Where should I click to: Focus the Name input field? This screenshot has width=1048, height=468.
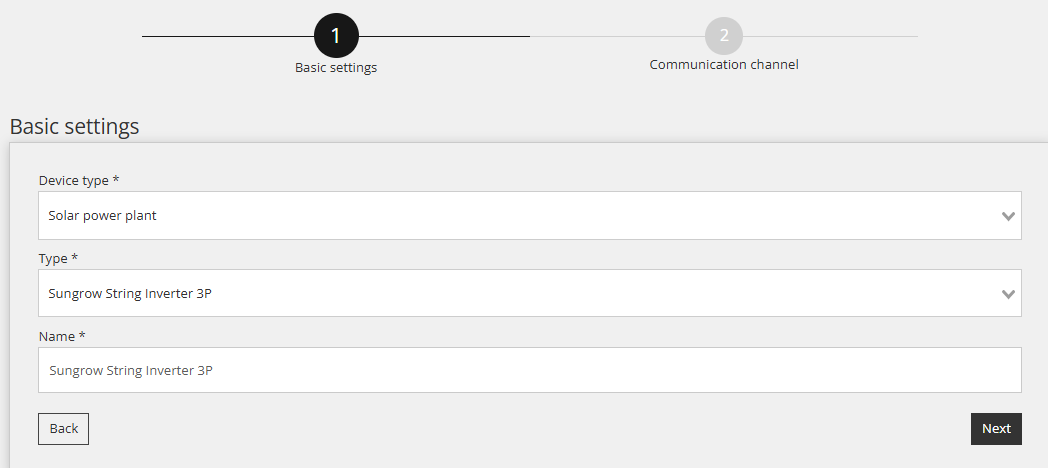pyautogui.click(x=529, y=370)
